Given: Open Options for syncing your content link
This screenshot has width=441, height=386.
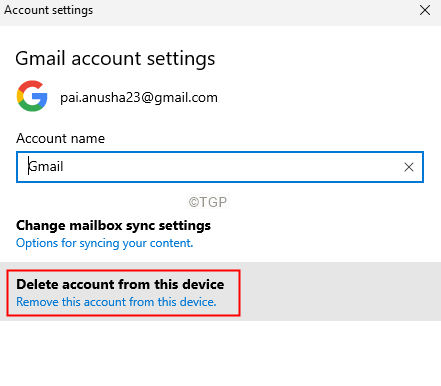Looking at the screenshot, I should (x=104, y=243).
